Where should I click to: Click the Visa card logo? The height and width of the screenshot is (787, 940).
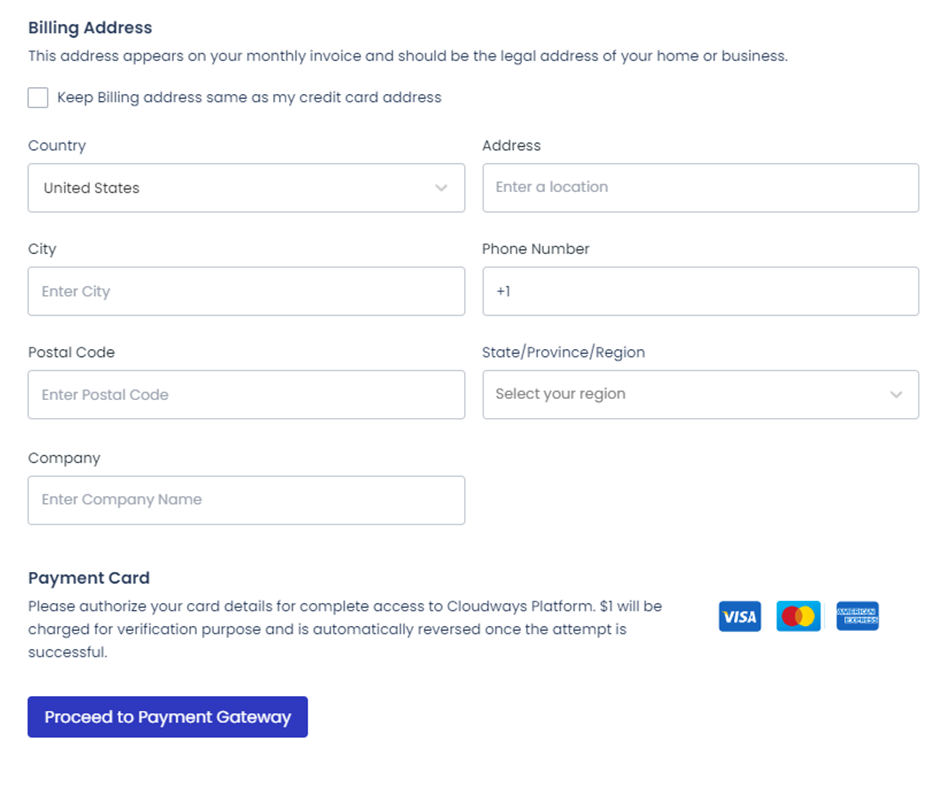tap(739, 616)
